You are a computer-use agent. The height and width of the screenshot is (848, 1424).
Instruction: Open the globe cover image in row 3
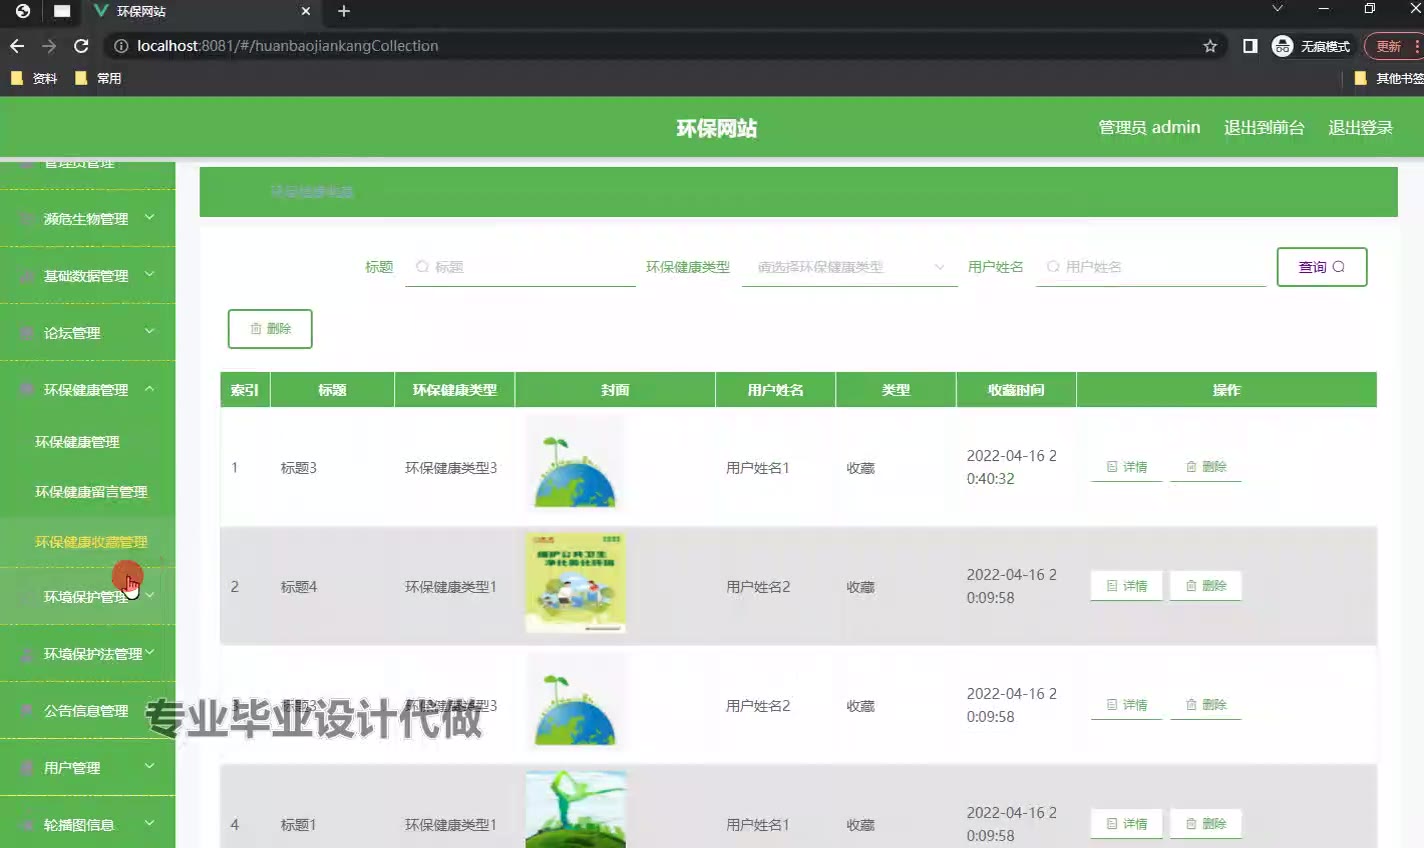[x=575, y=702]
